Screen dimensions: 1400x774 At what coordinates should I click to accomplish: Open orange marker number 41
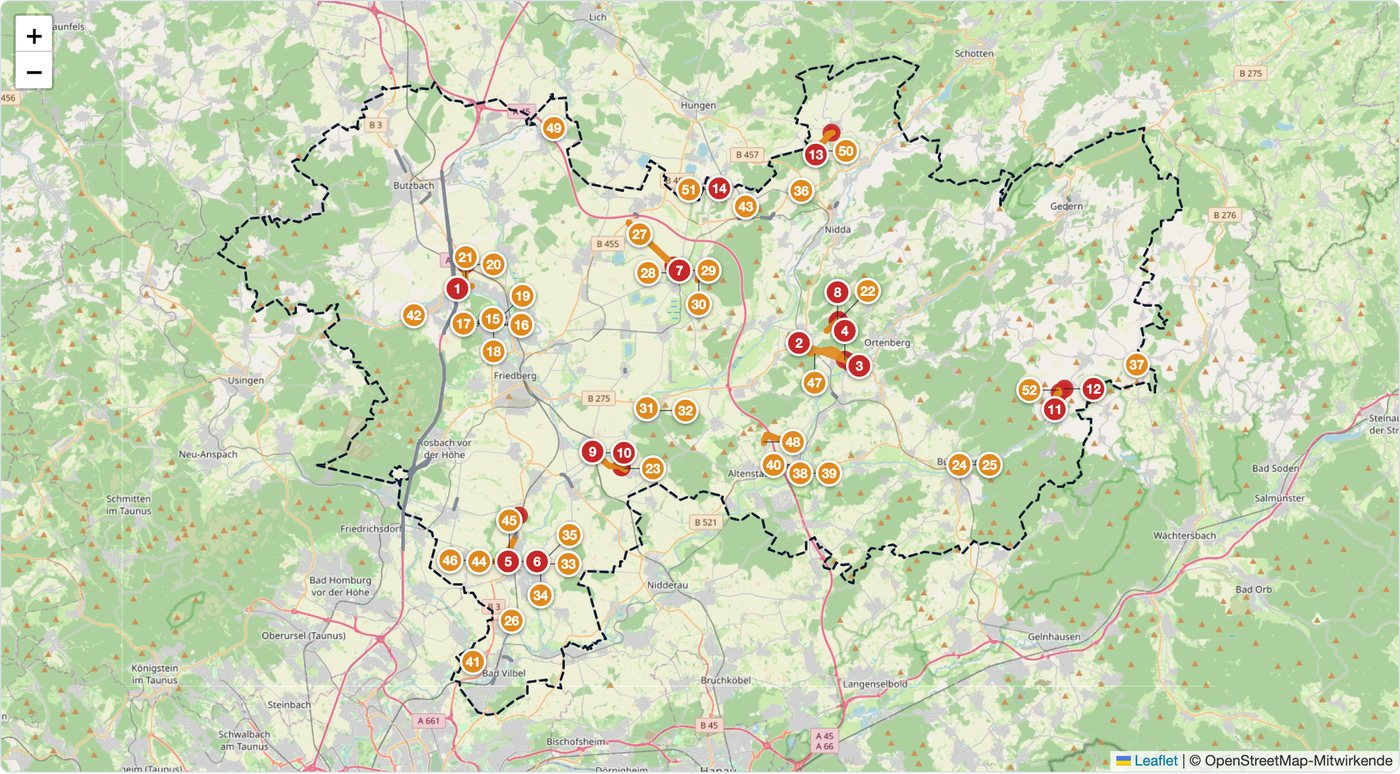click(x=473, y=661)
